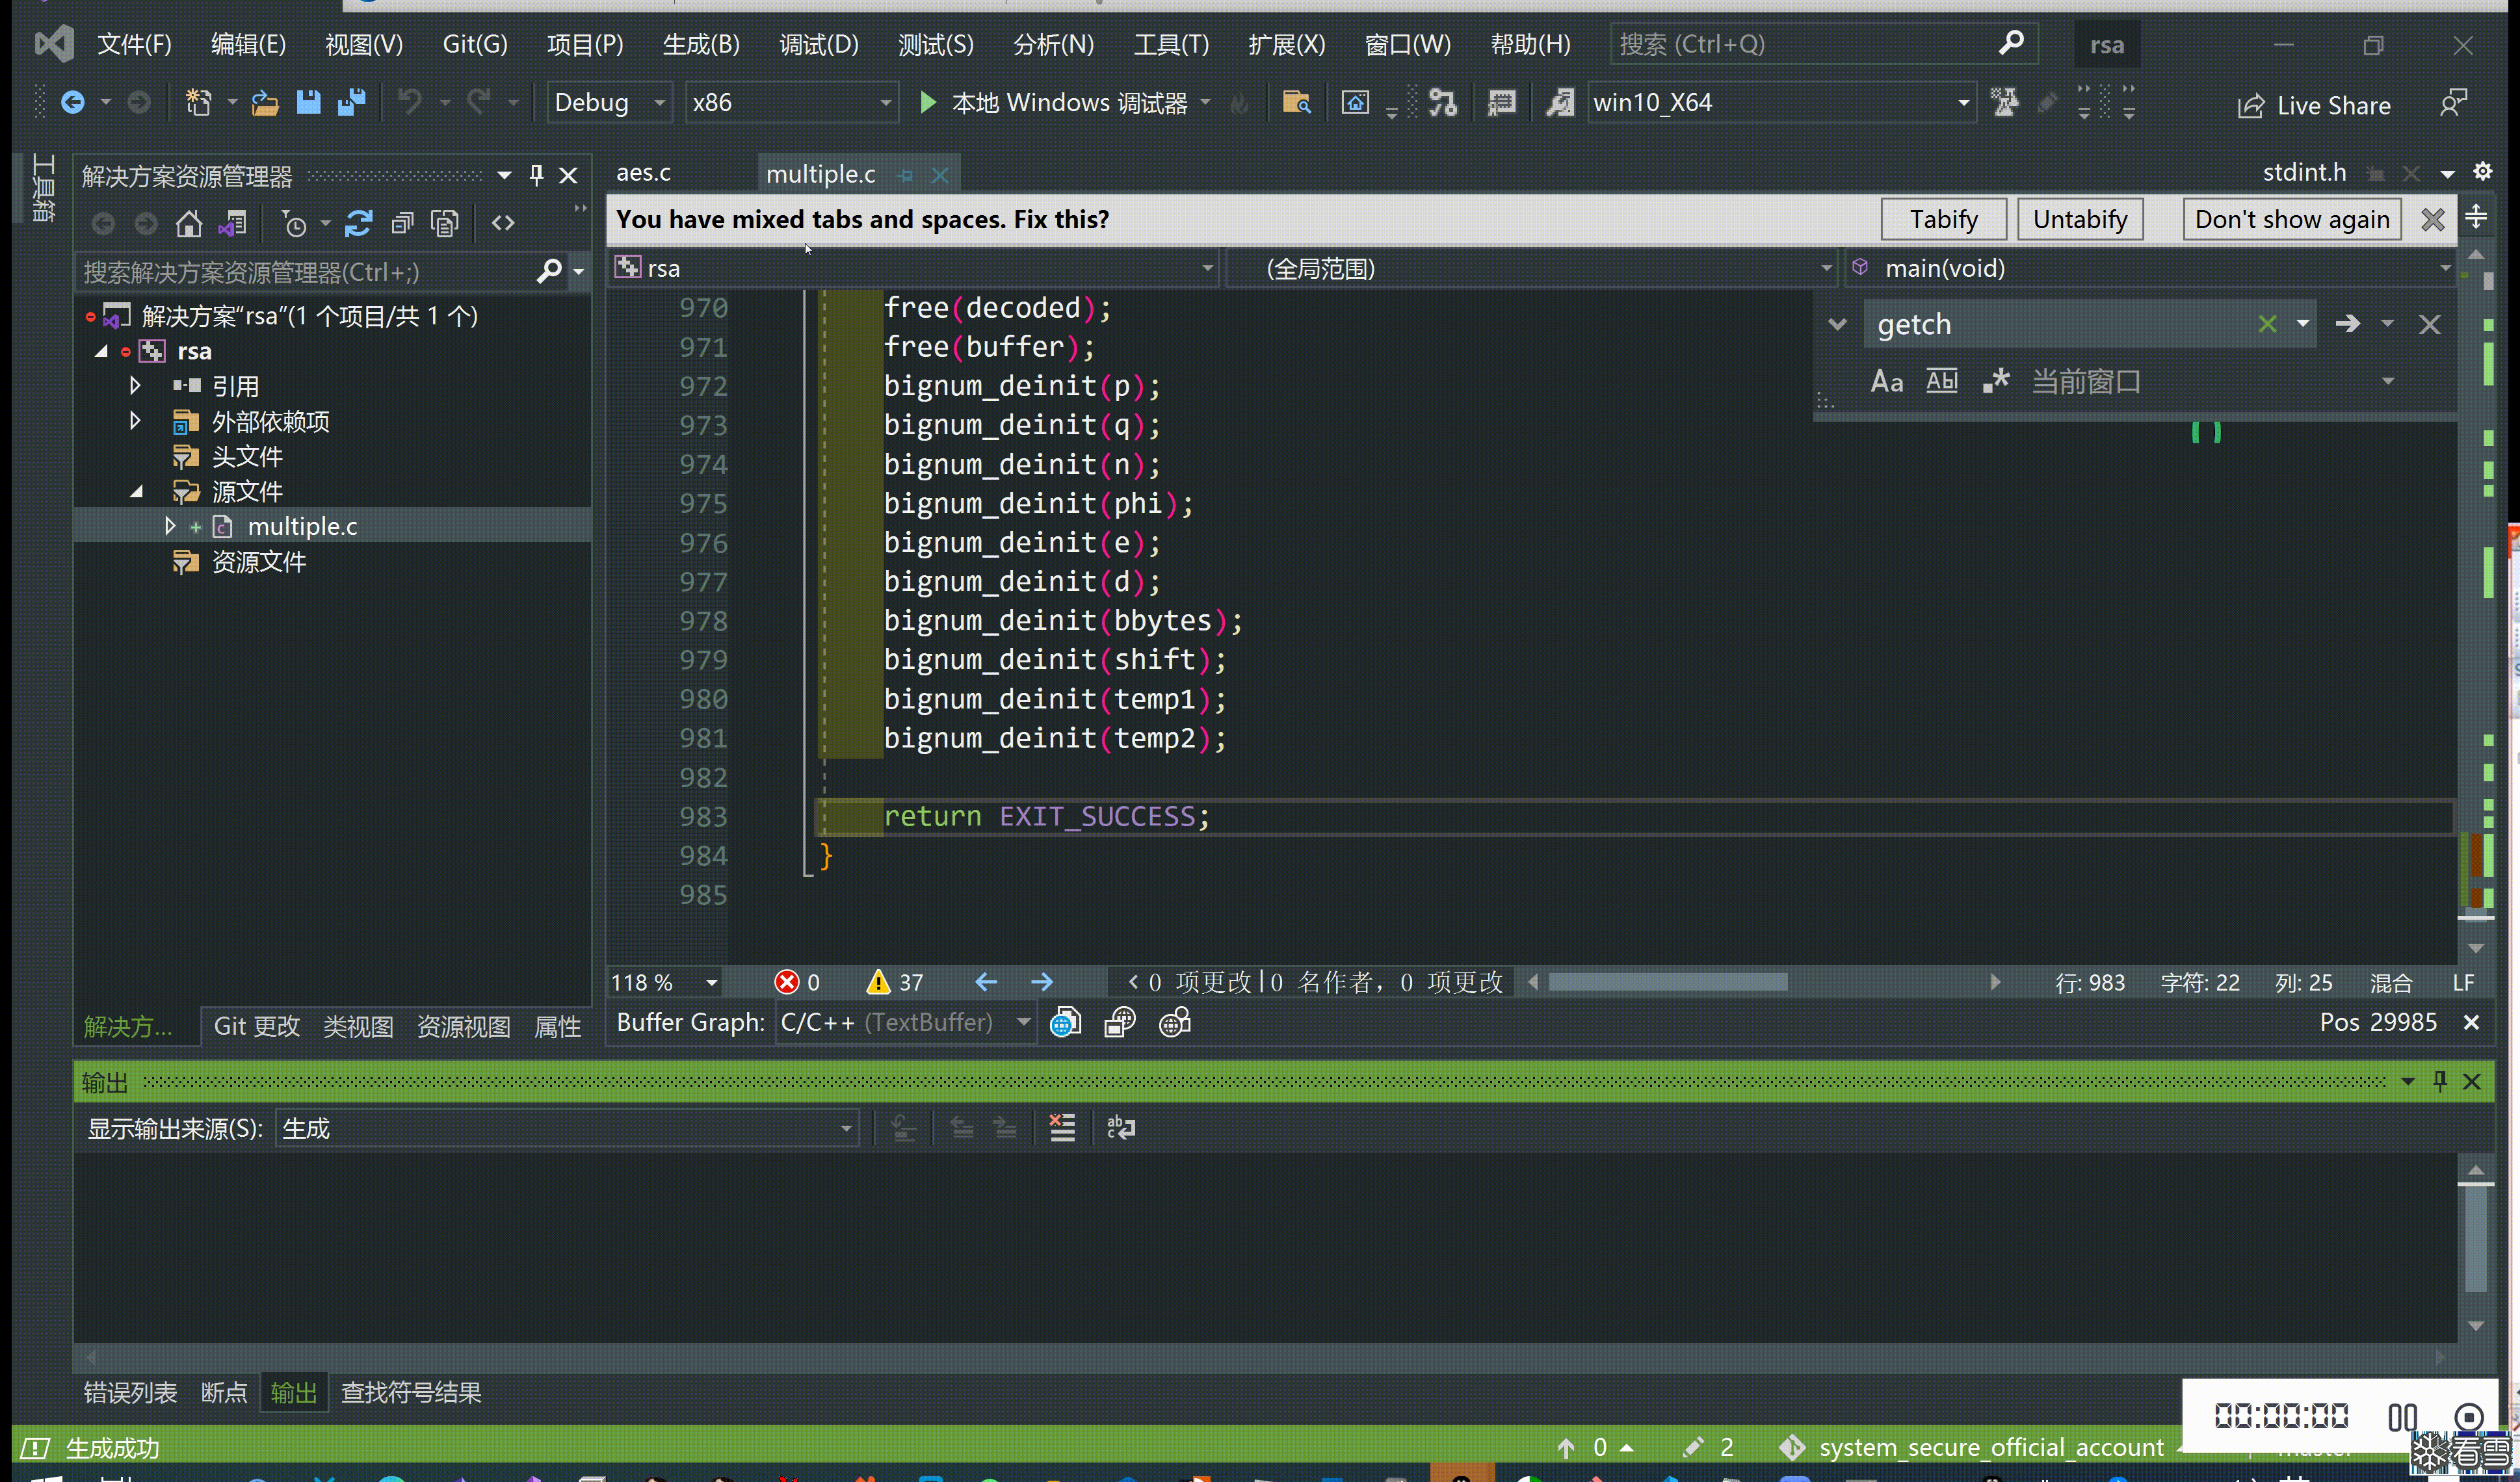Expand the multiple.c tree node
This screenshot has height=1482, width=2520.
point(170,526)
